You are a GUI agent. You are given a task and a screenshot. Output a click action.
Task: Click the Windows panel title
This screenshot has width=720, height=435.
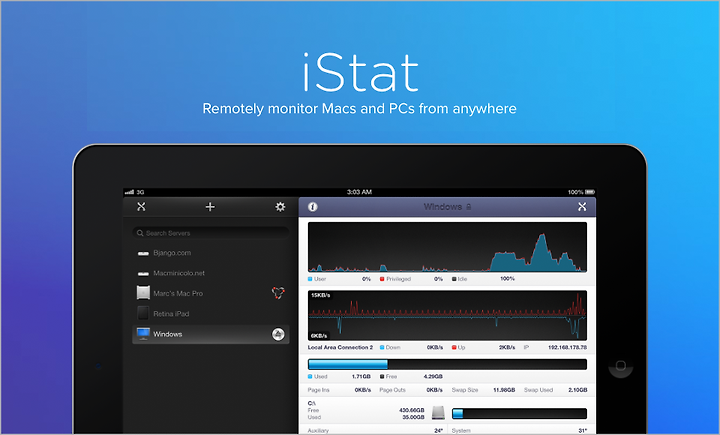tap(443, 207)
